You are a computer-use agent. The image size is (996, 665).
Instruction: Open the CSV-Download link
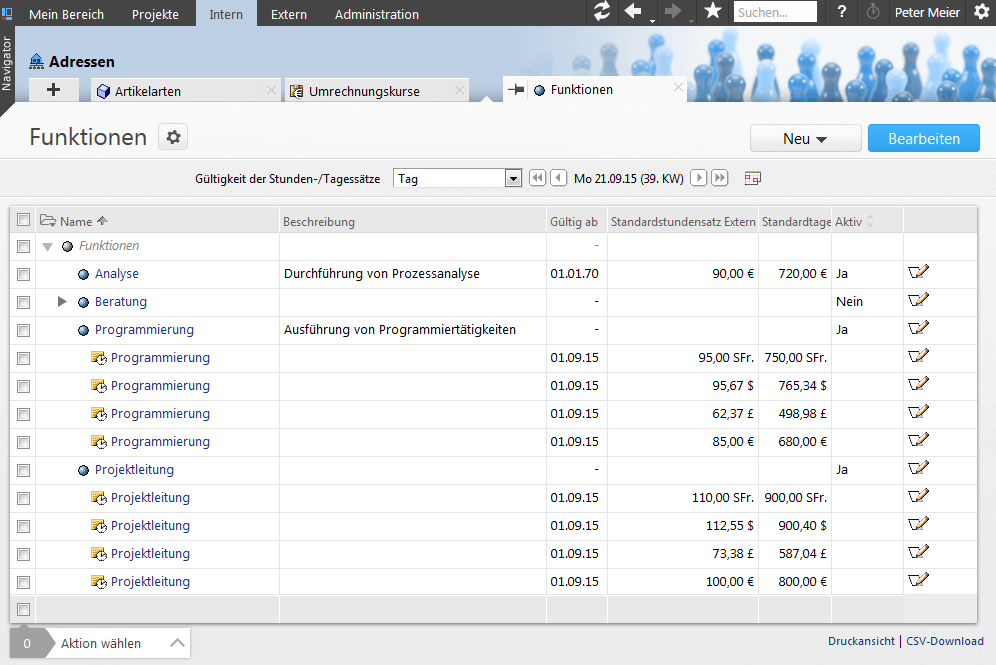coord(944,641)
